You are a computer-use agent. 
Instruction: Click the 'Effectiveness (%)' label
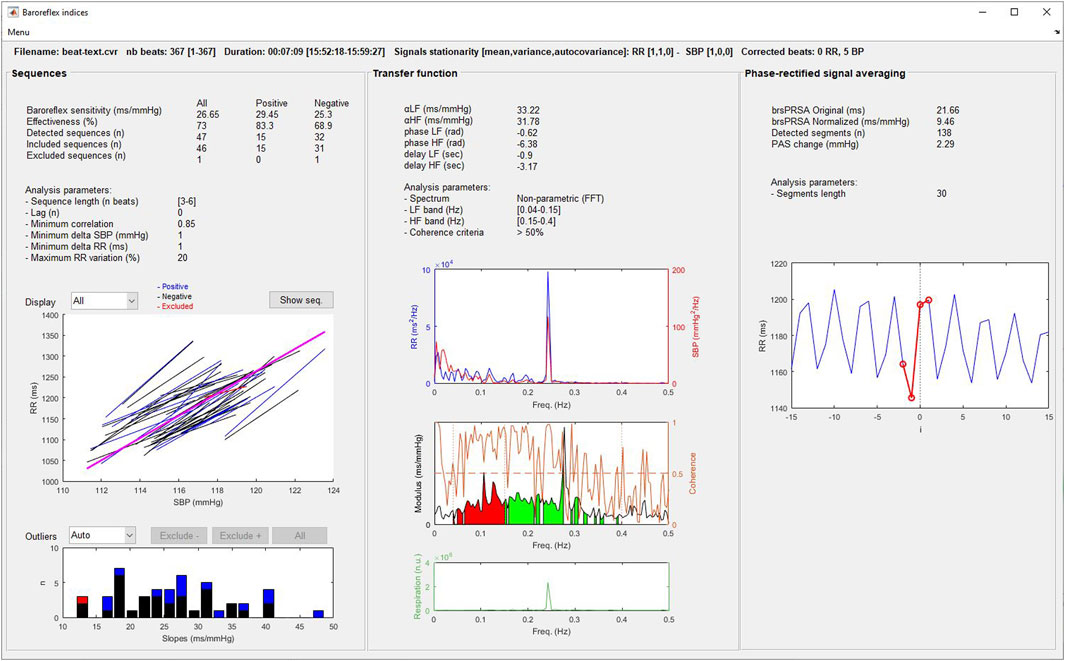click(62, 122)
